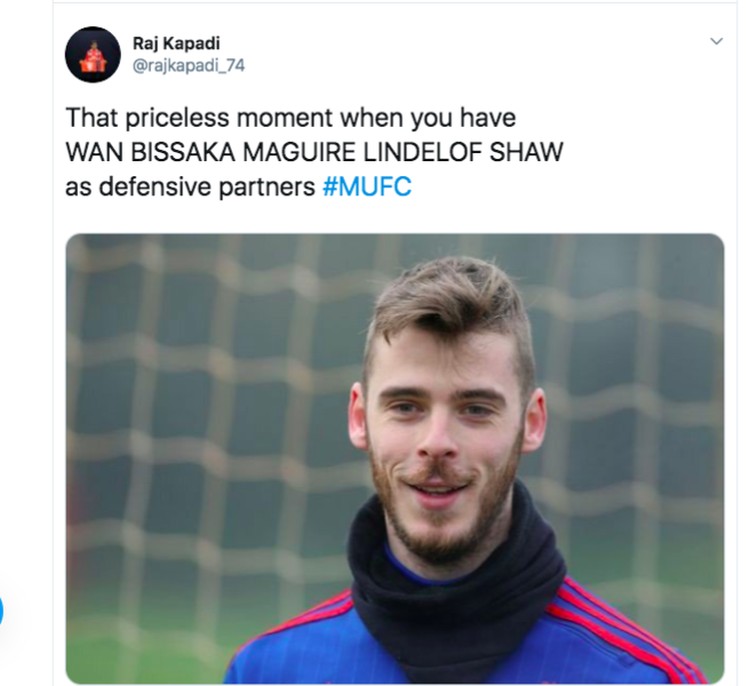Click the blurred goal net on photo's left
The height and width of the screenshot is (686, 750).
(206, 407)
